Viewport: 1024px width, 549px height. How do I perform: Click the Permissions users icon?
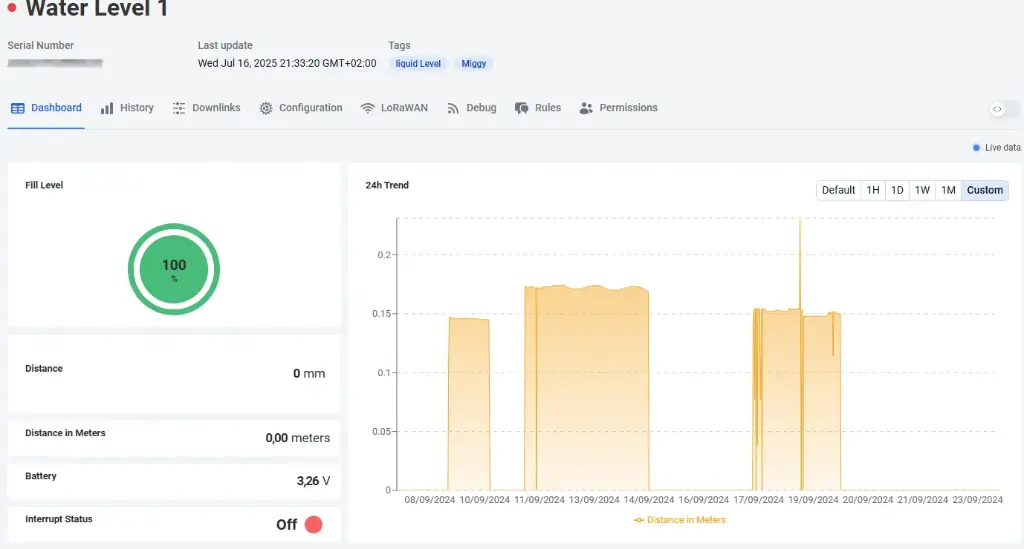pyautogui.click(x=586, y=108)
